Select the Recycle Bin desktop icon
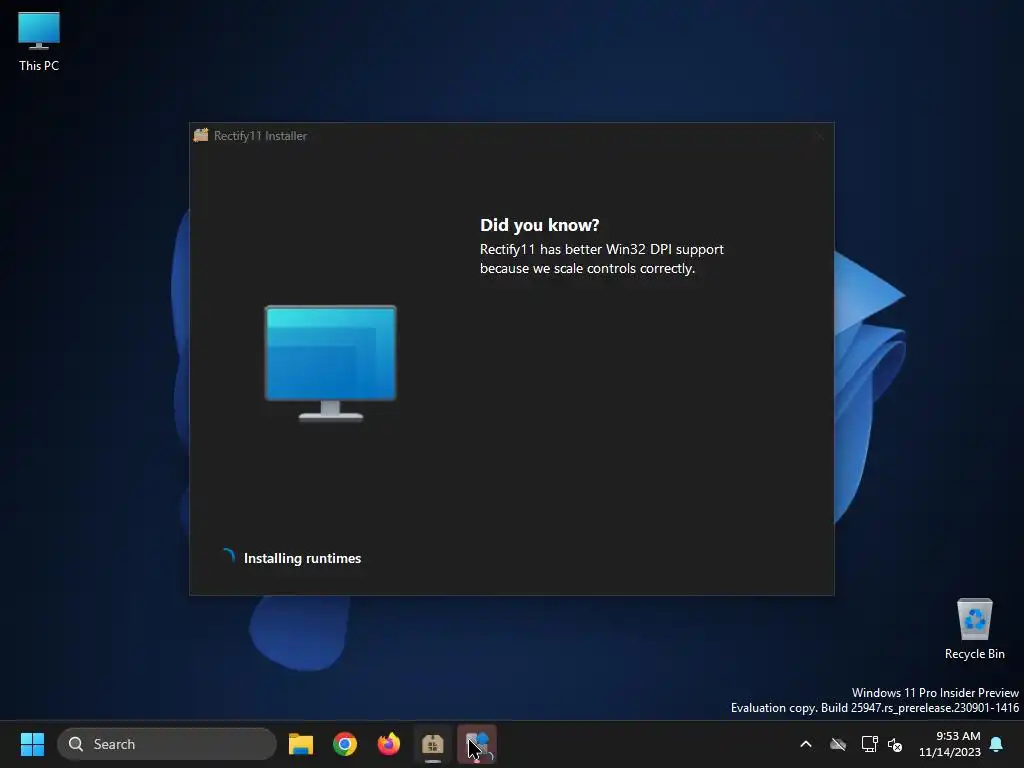 coord(974,630)
